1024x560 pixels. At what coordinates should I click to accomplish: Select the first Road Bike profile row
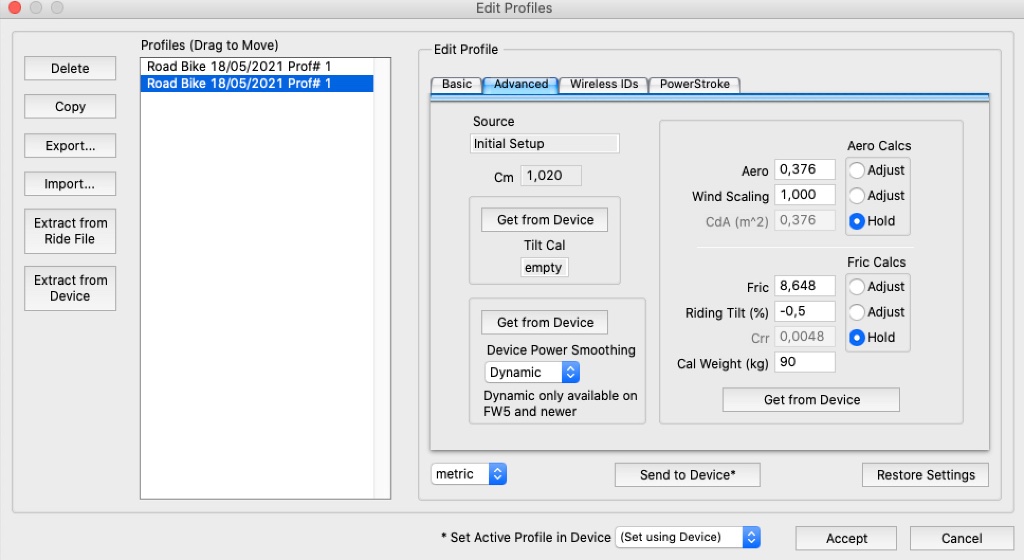pyautogui.click(x=257, y=66)
